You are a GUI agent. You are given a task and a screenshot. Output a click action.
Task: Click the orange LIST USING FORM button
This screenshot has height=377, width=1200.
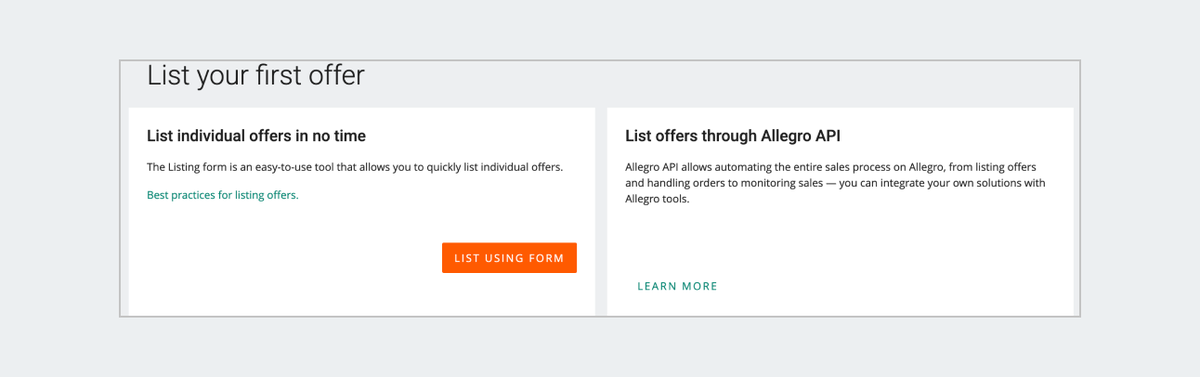[x=509, y=258]
